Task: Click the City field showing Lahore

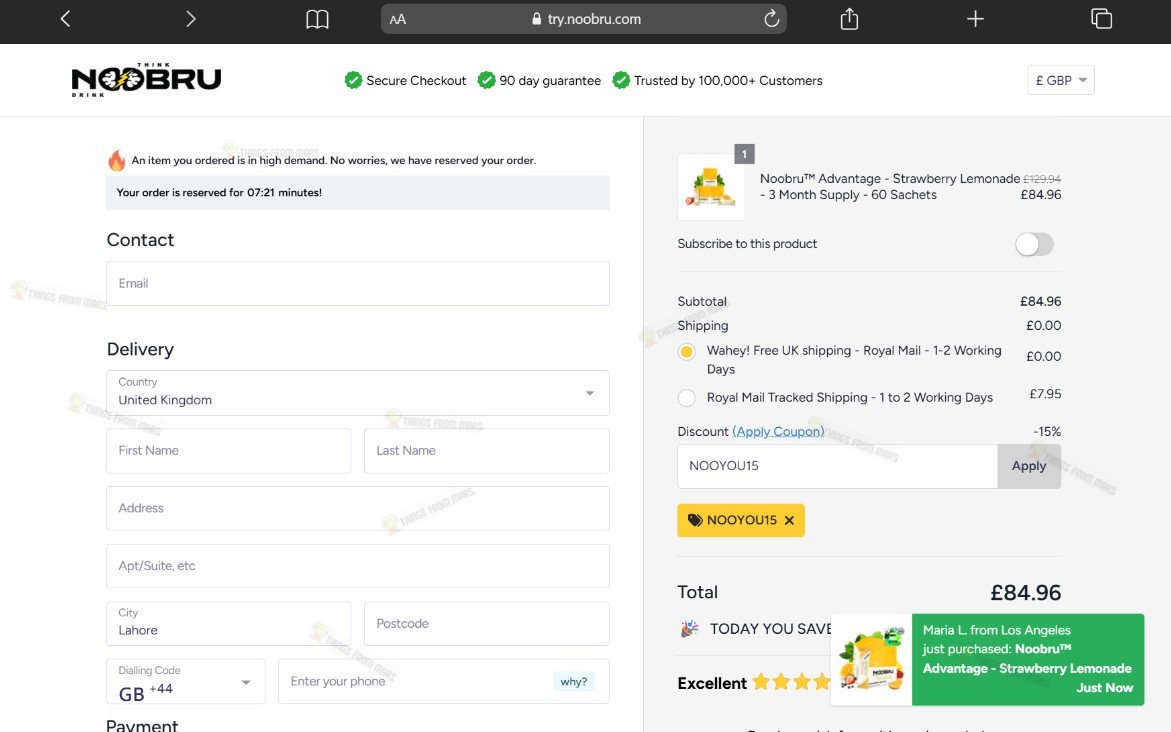Action: tap(229, 623)
